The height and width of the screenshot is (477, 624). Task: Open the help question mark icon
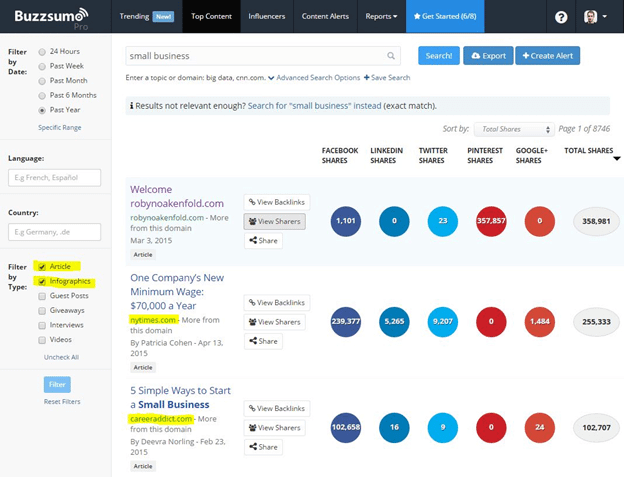point(561,17)
